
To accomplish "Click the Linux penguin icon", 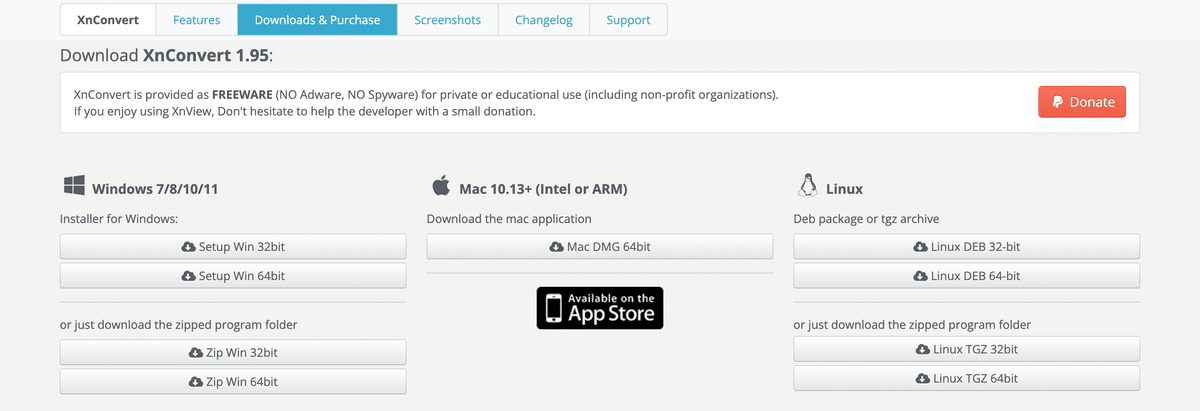I will 806,186.
